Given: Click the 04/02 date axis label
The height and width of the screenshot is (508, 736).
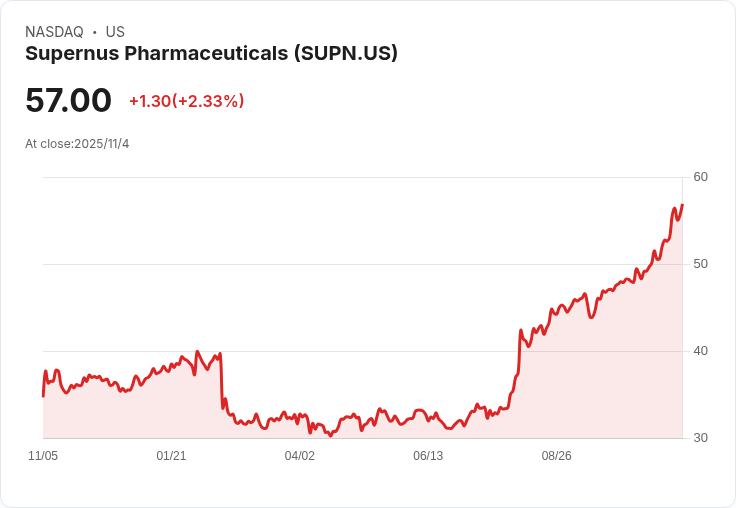Looking at the screenshot, I should (299, 456).
